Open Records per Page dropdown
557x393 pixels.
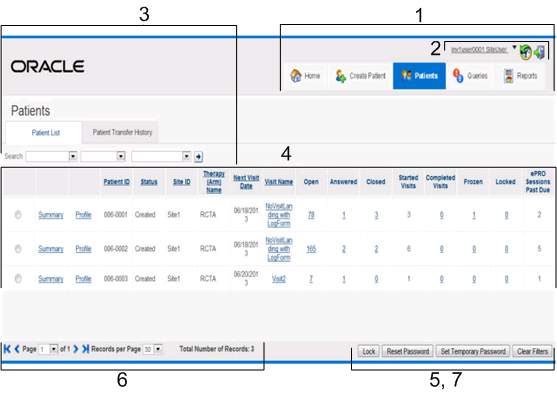click(158, 349)
